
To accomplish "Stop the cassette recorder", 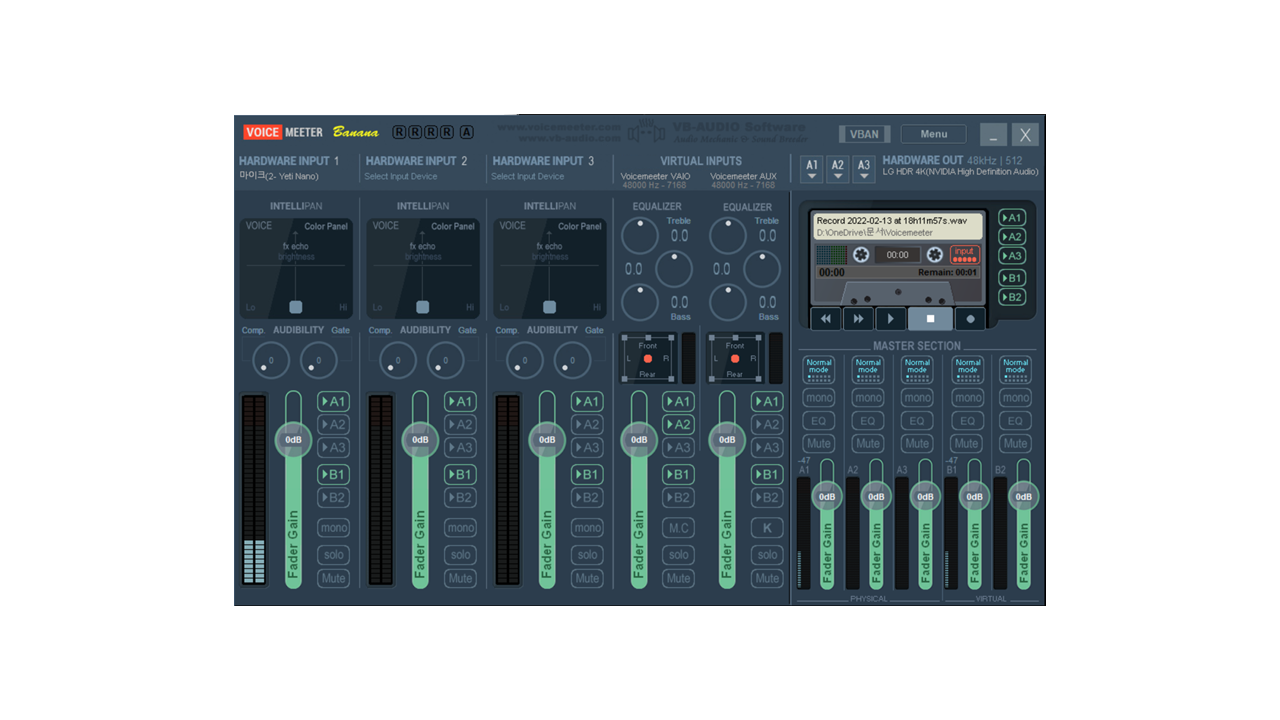I will [x=930, y=319].
